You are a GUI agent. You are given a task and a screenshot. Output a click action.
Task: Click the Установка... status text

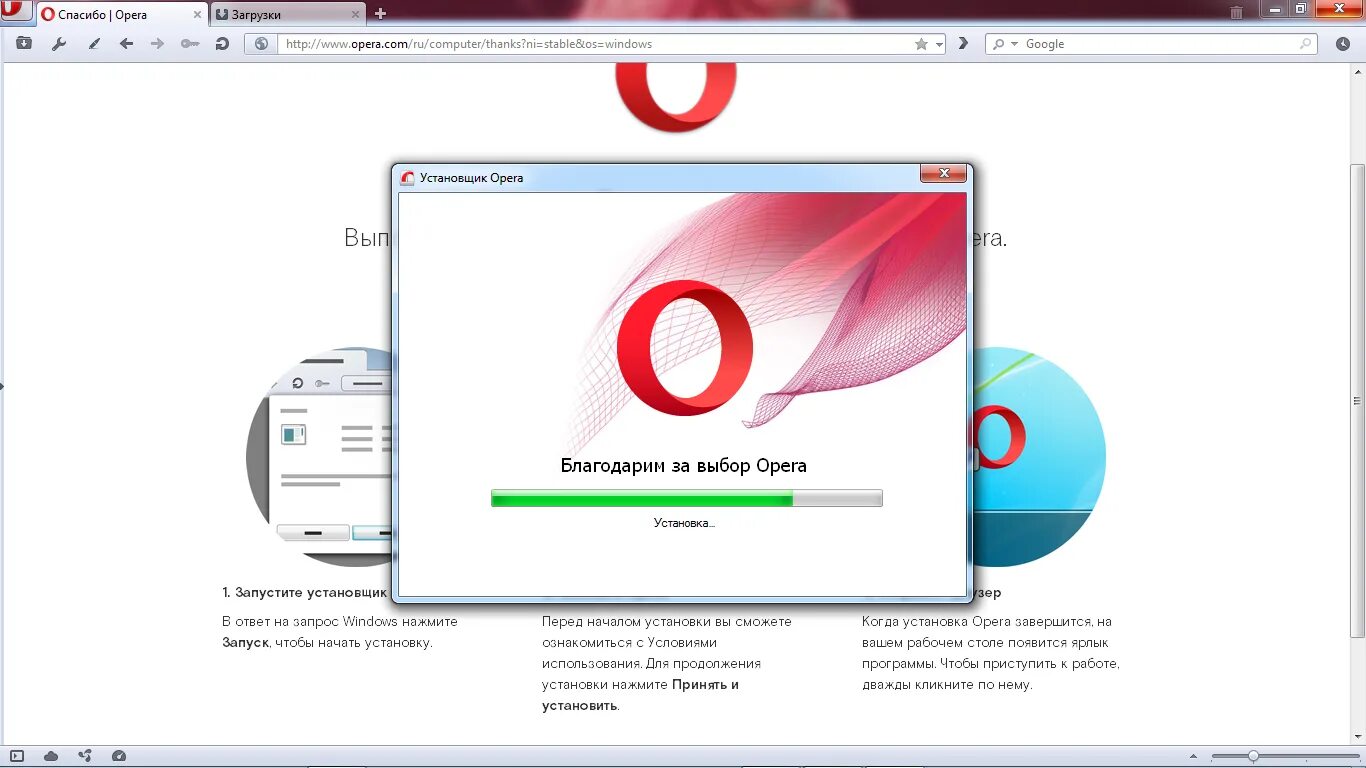(685, 523)
